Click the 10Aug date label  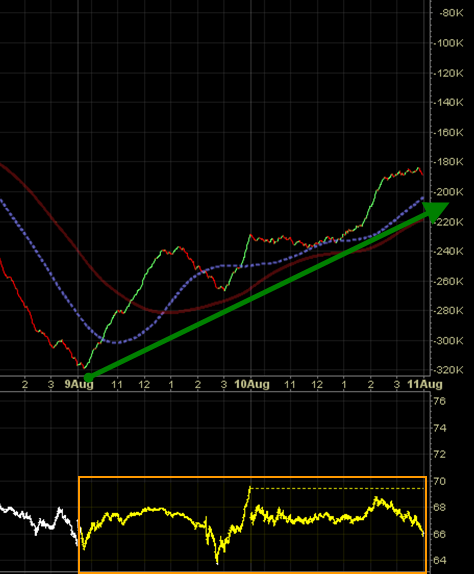252,384
